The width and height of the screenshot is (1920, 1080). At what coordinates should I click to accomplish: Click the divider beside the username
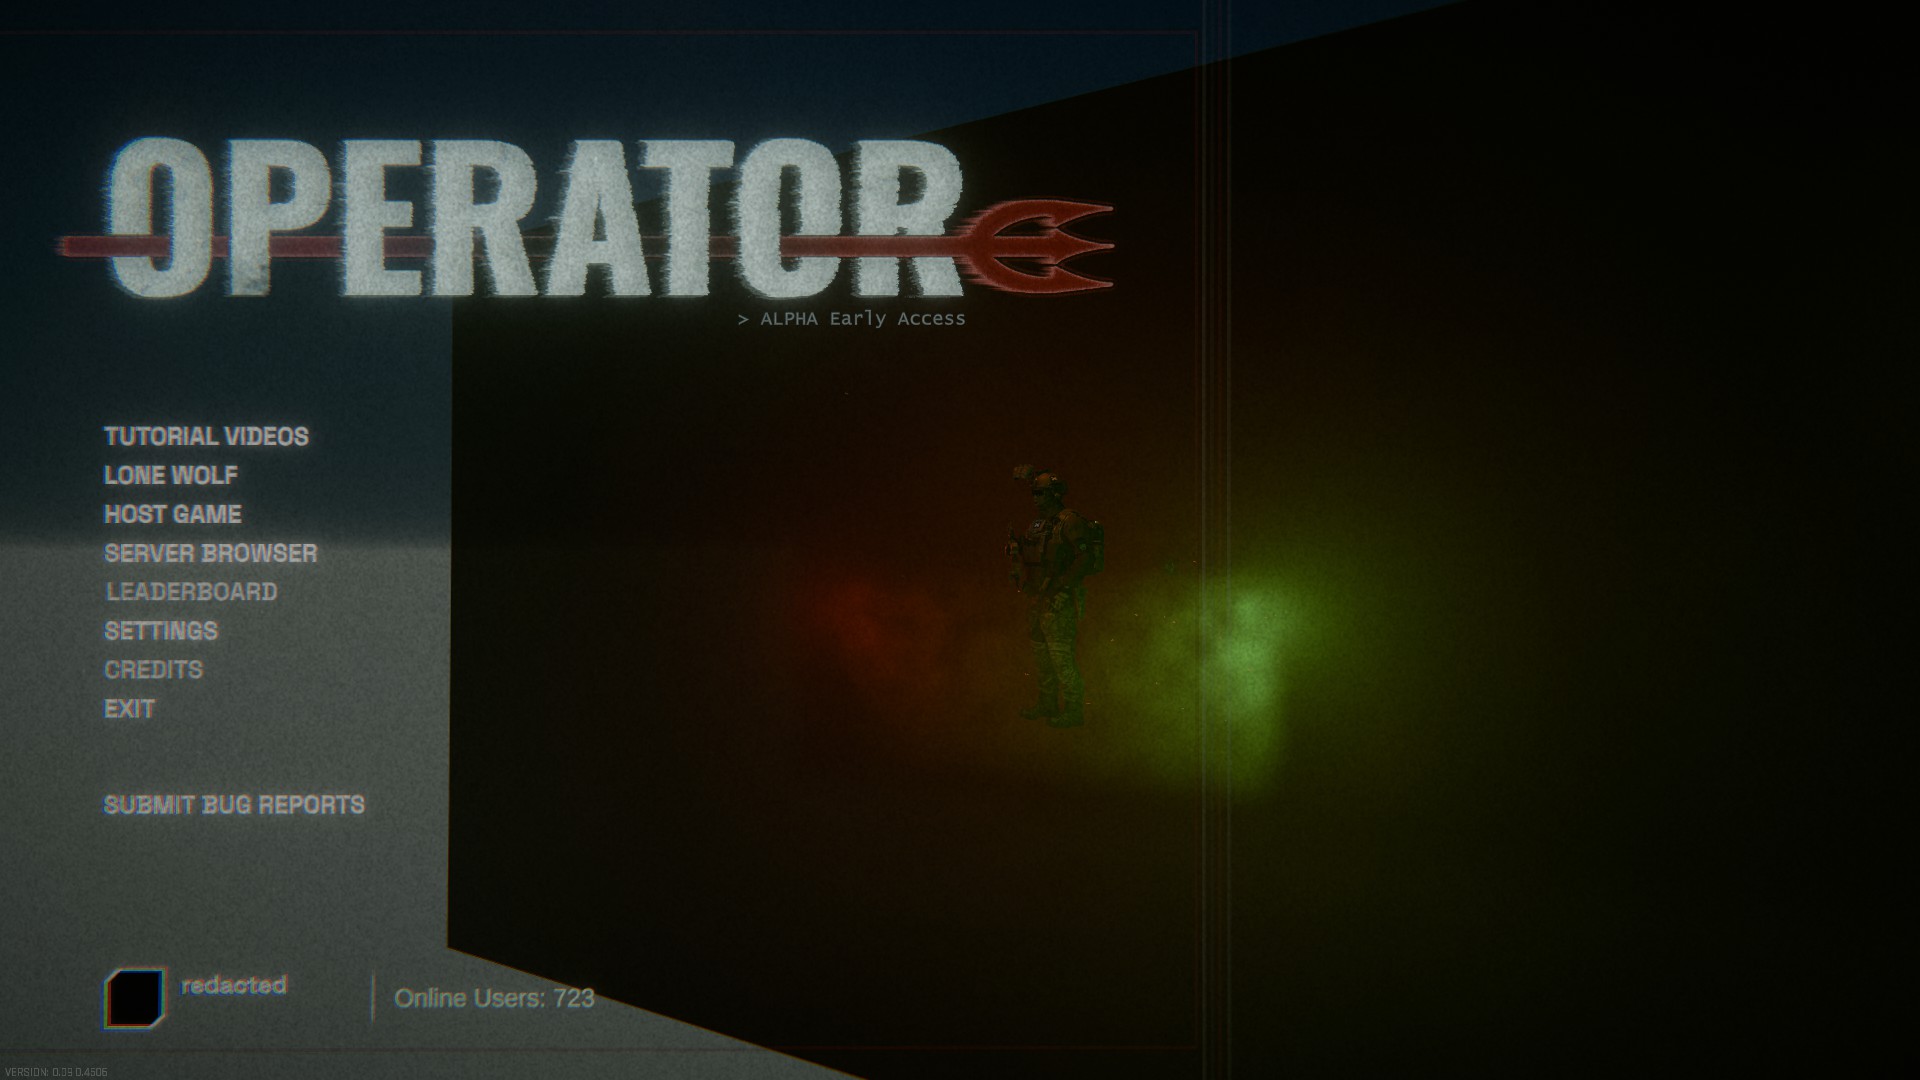point(373,998)
